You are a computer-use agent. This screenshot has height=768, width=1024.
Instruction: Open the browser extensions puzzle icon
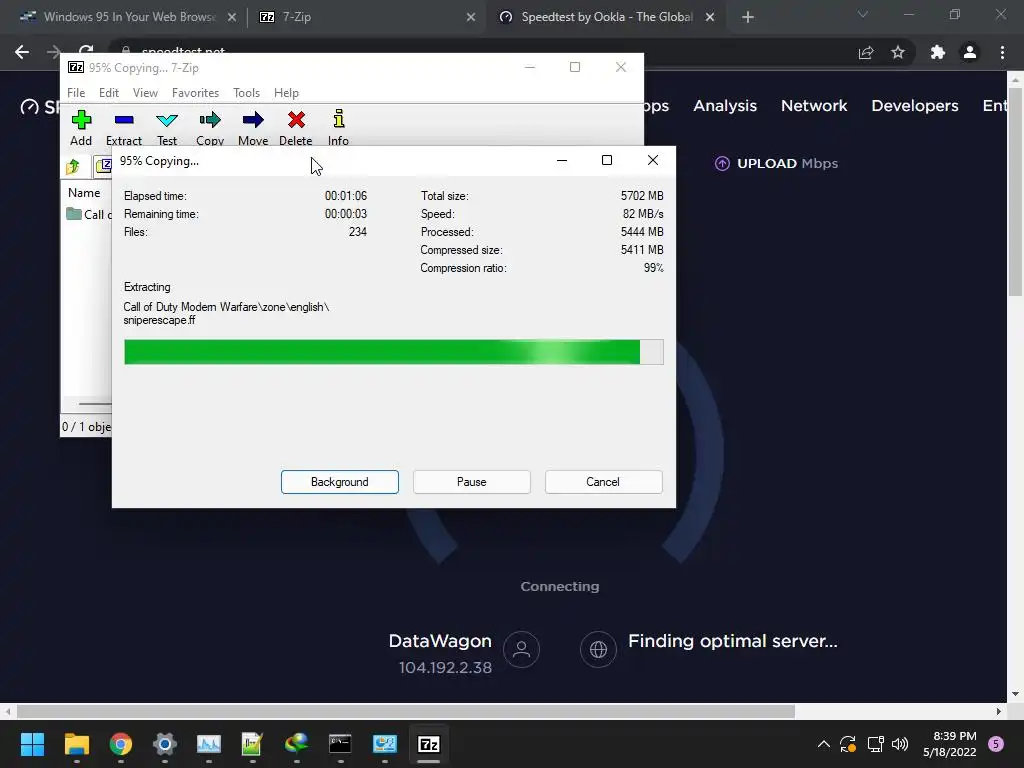pos(938,52)
